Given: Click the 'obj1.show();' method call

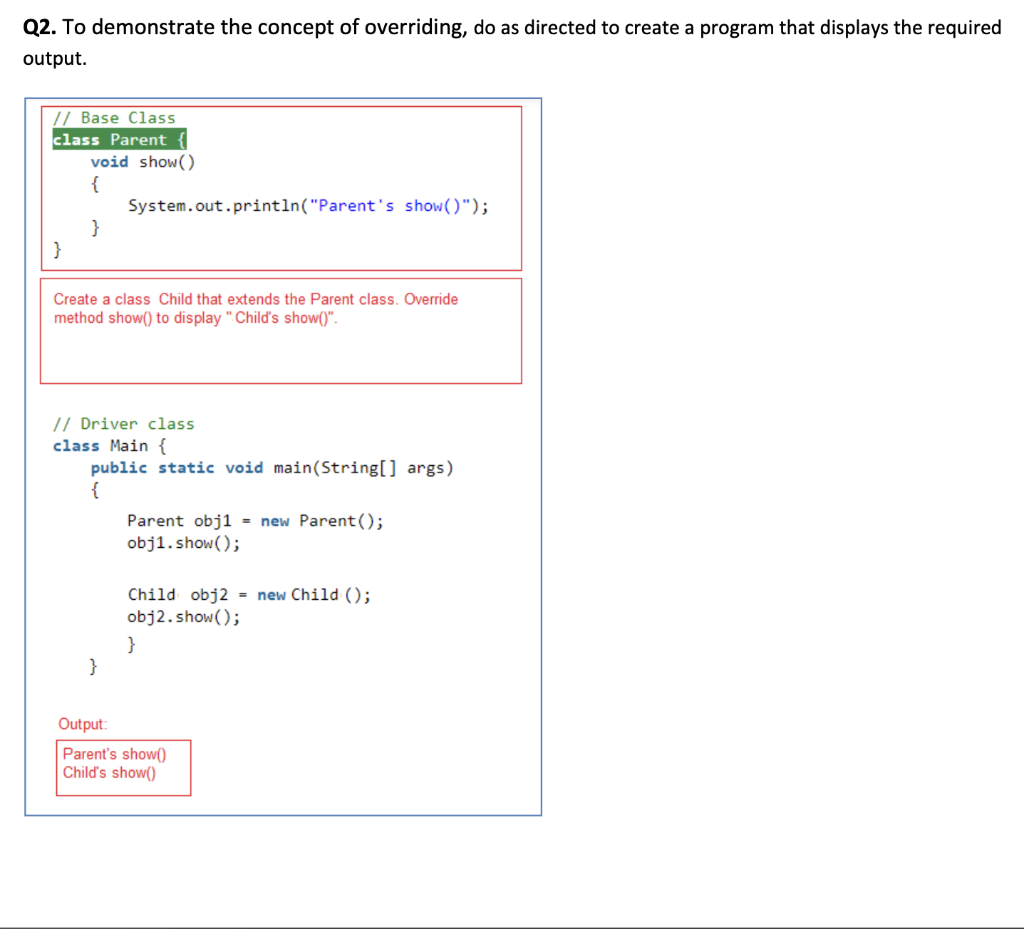Looking at the screenshot, I should point(184,543).
